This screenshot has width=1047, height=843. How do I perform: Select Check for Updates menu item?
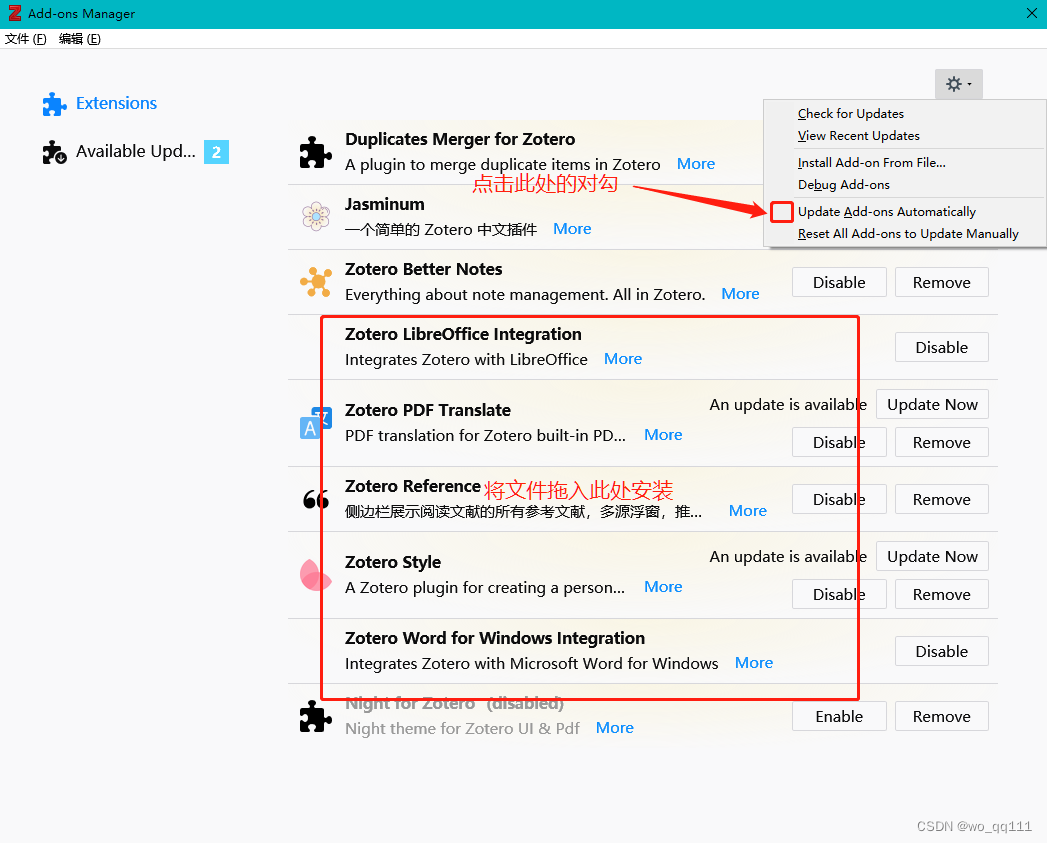click(x=850, y=114)
